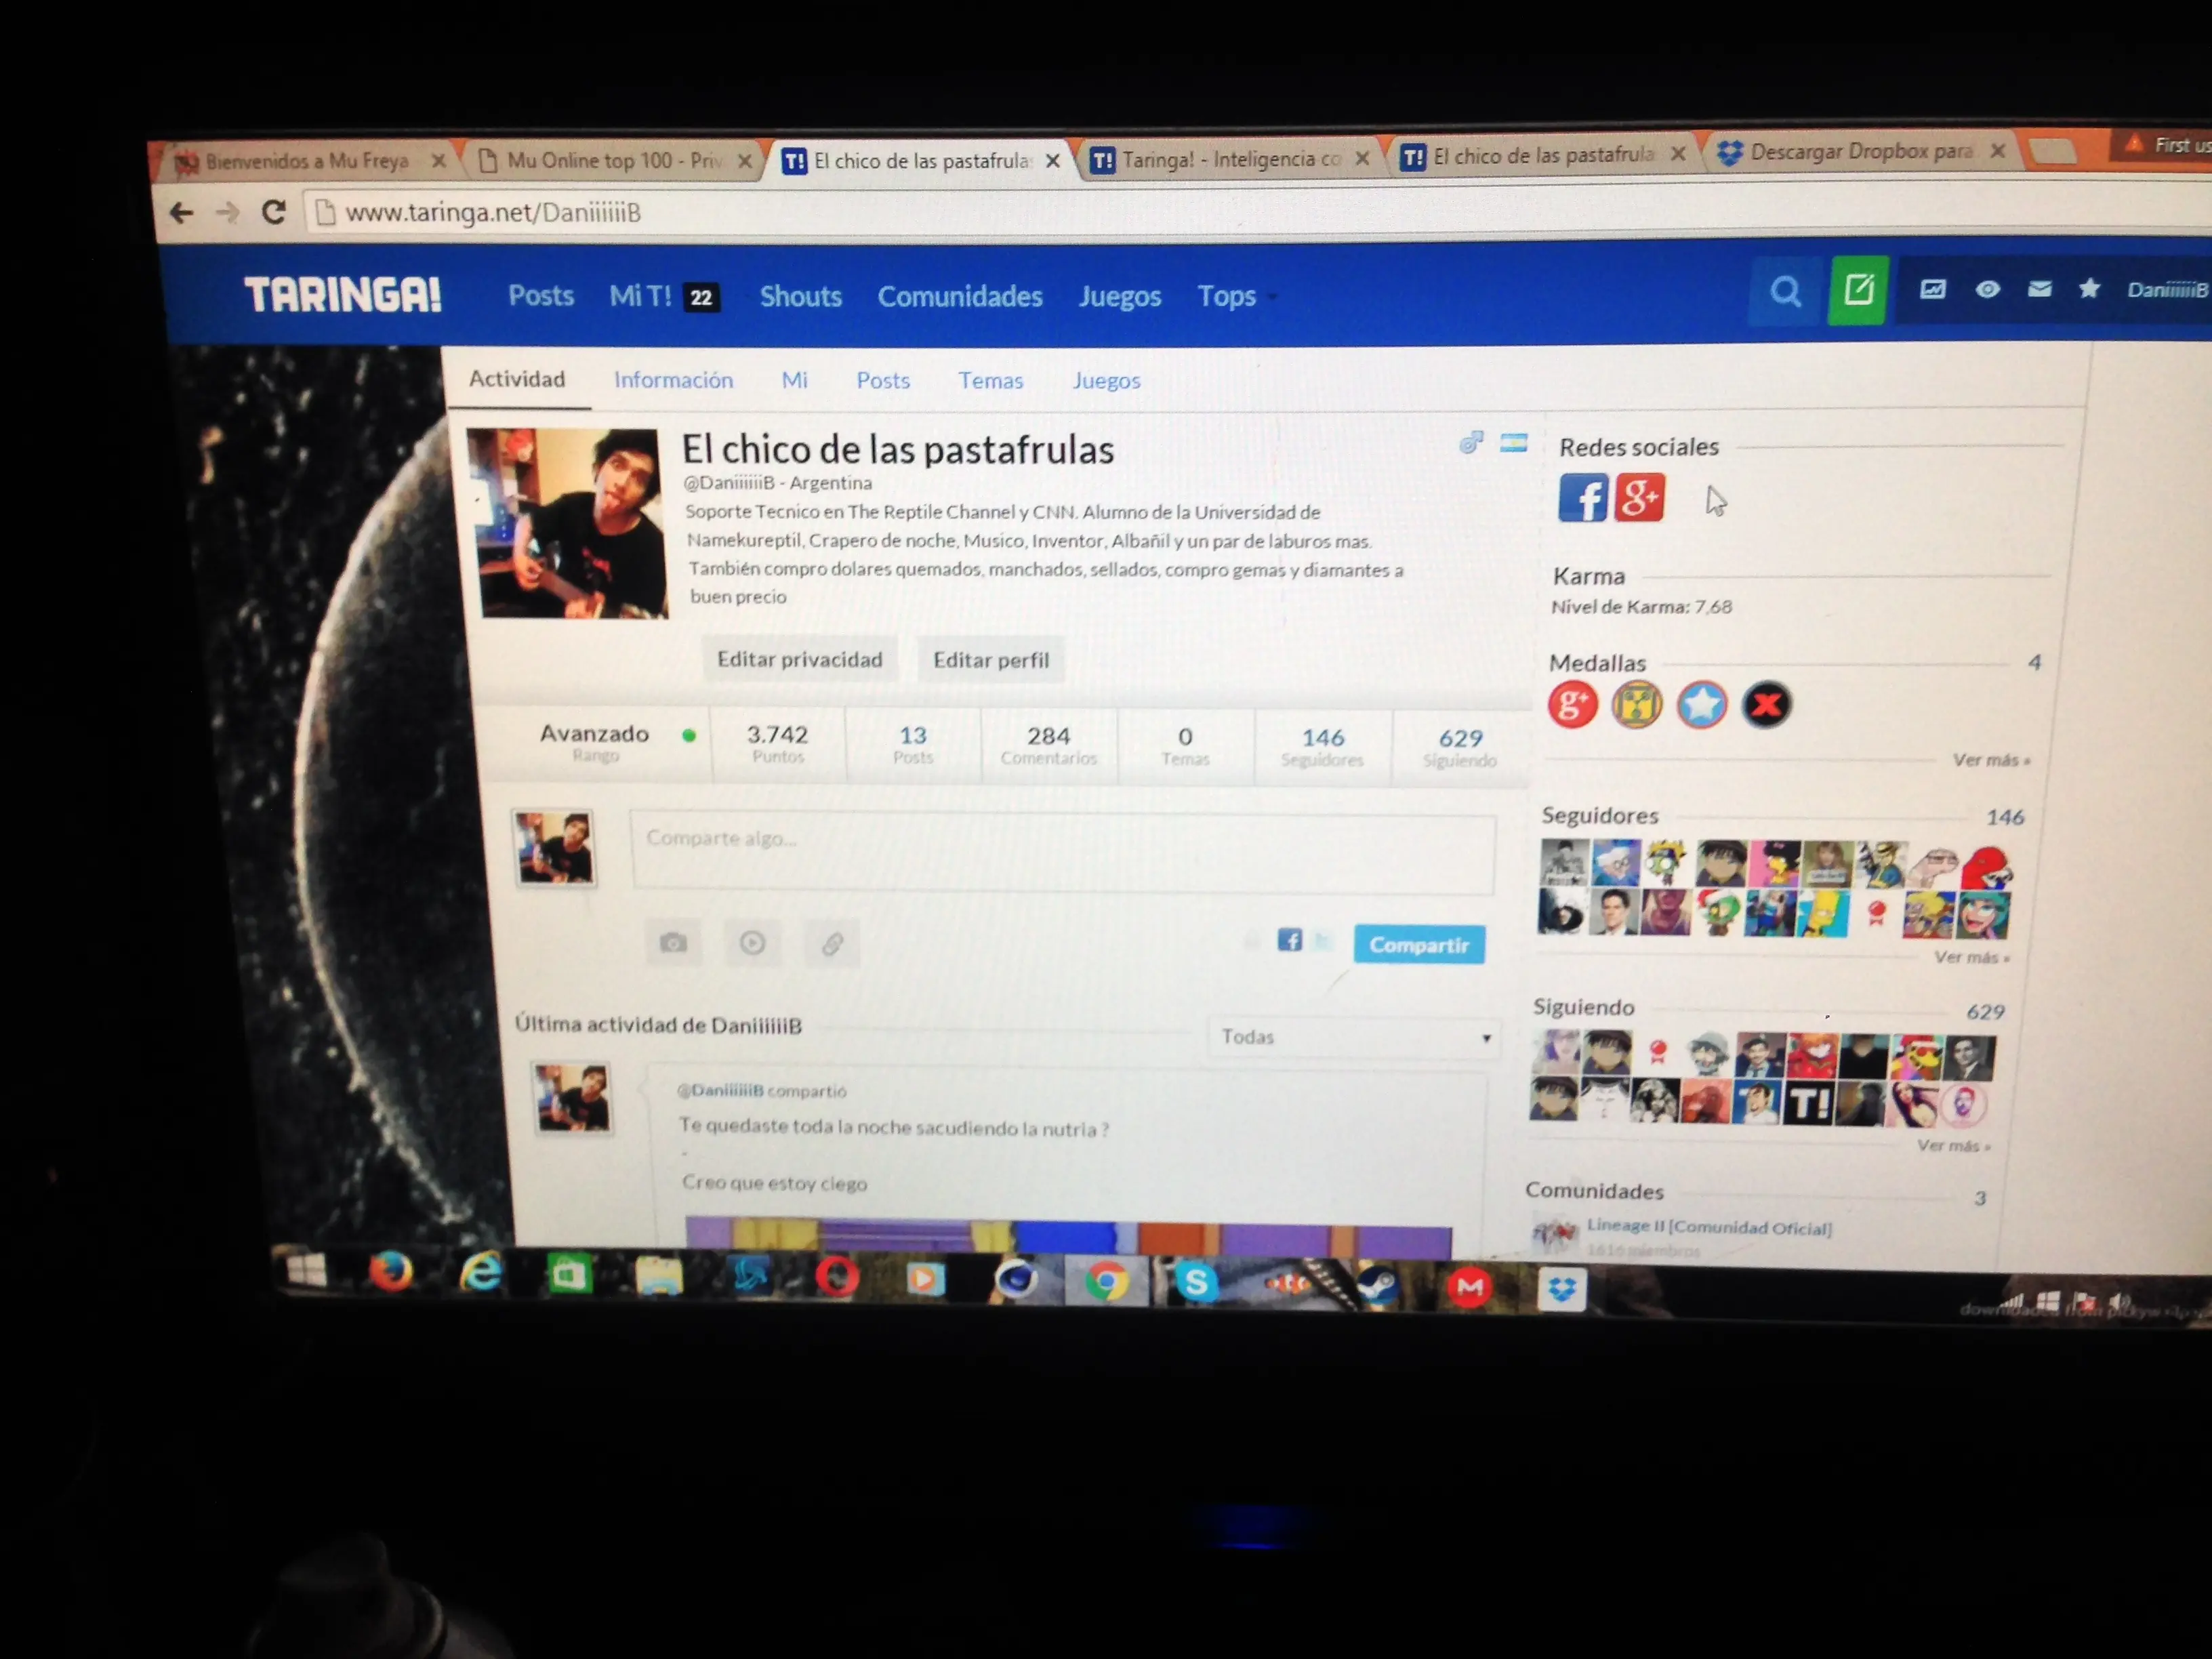The image size is (2212, 1659).
Task: Click the Windows Start button
Action: click(x=306, y=1270)
